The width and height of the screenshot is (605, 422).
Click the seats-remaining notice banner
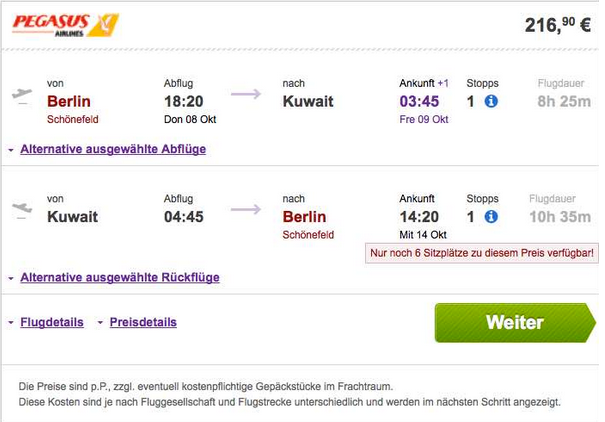482,253
